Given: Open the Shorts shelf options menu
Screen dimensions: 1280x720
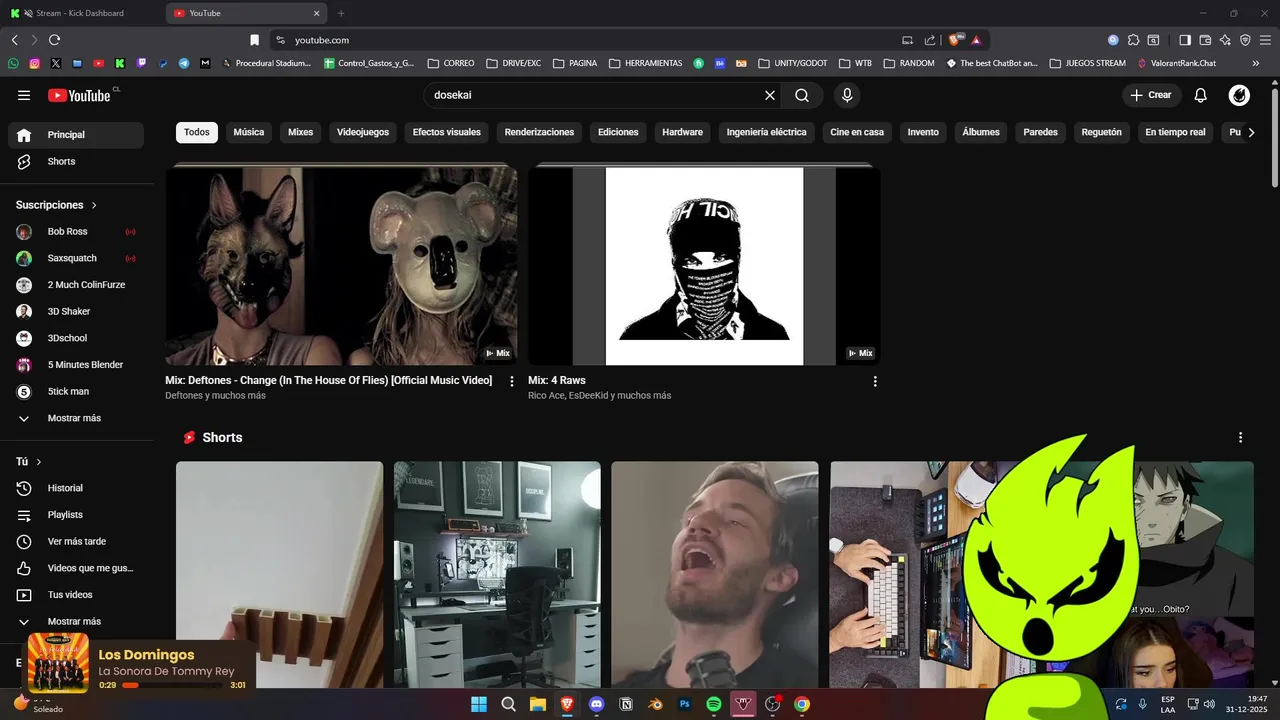Looking at the screenshot, I should (1241, 438).
